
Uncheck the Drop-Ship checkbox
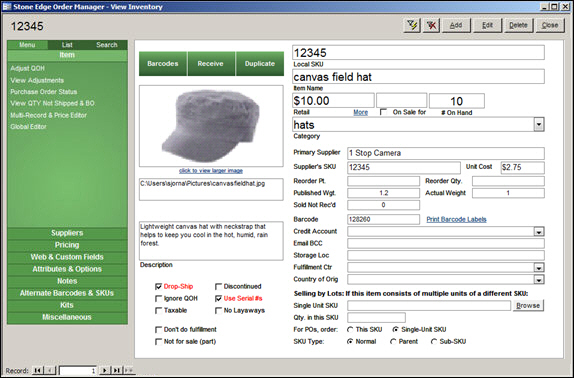[159, 287]
